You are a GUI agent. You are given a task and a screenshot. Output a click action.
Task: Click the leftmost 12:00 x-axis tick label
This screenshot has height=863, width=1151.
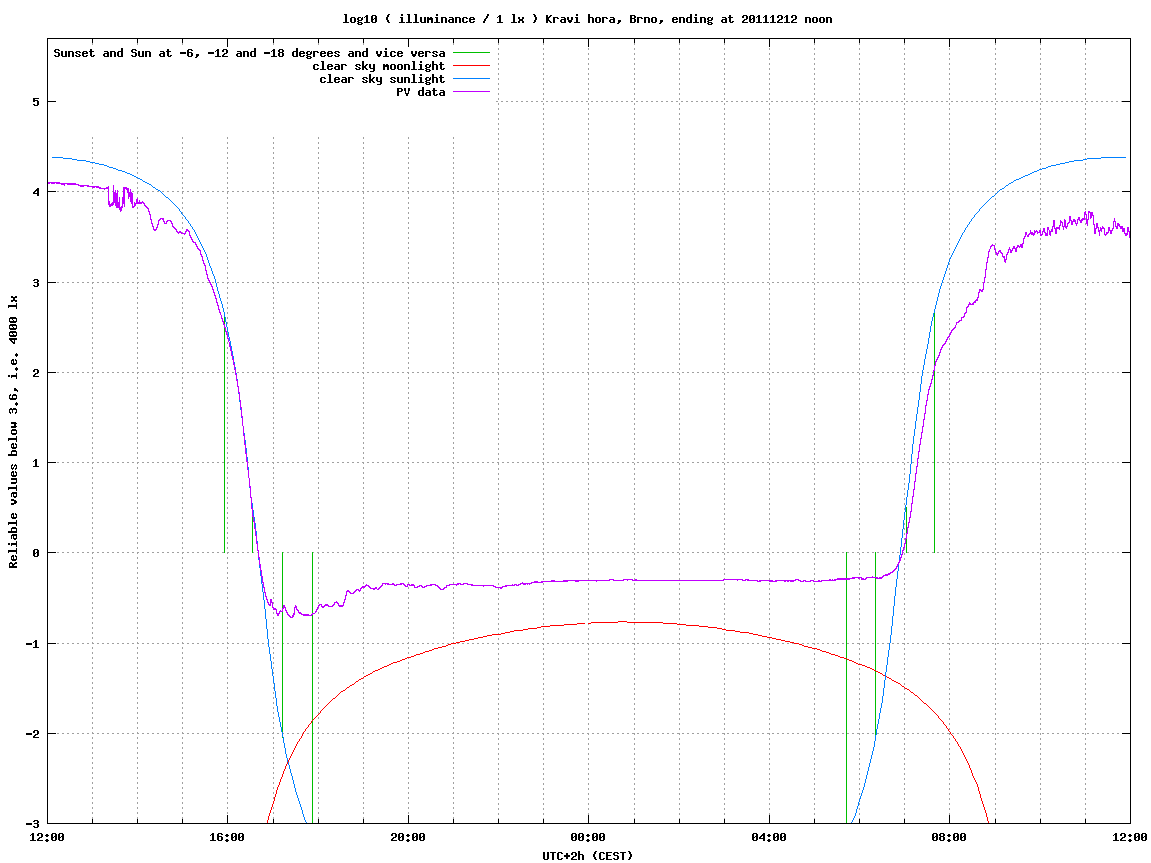tap(47, 837)
